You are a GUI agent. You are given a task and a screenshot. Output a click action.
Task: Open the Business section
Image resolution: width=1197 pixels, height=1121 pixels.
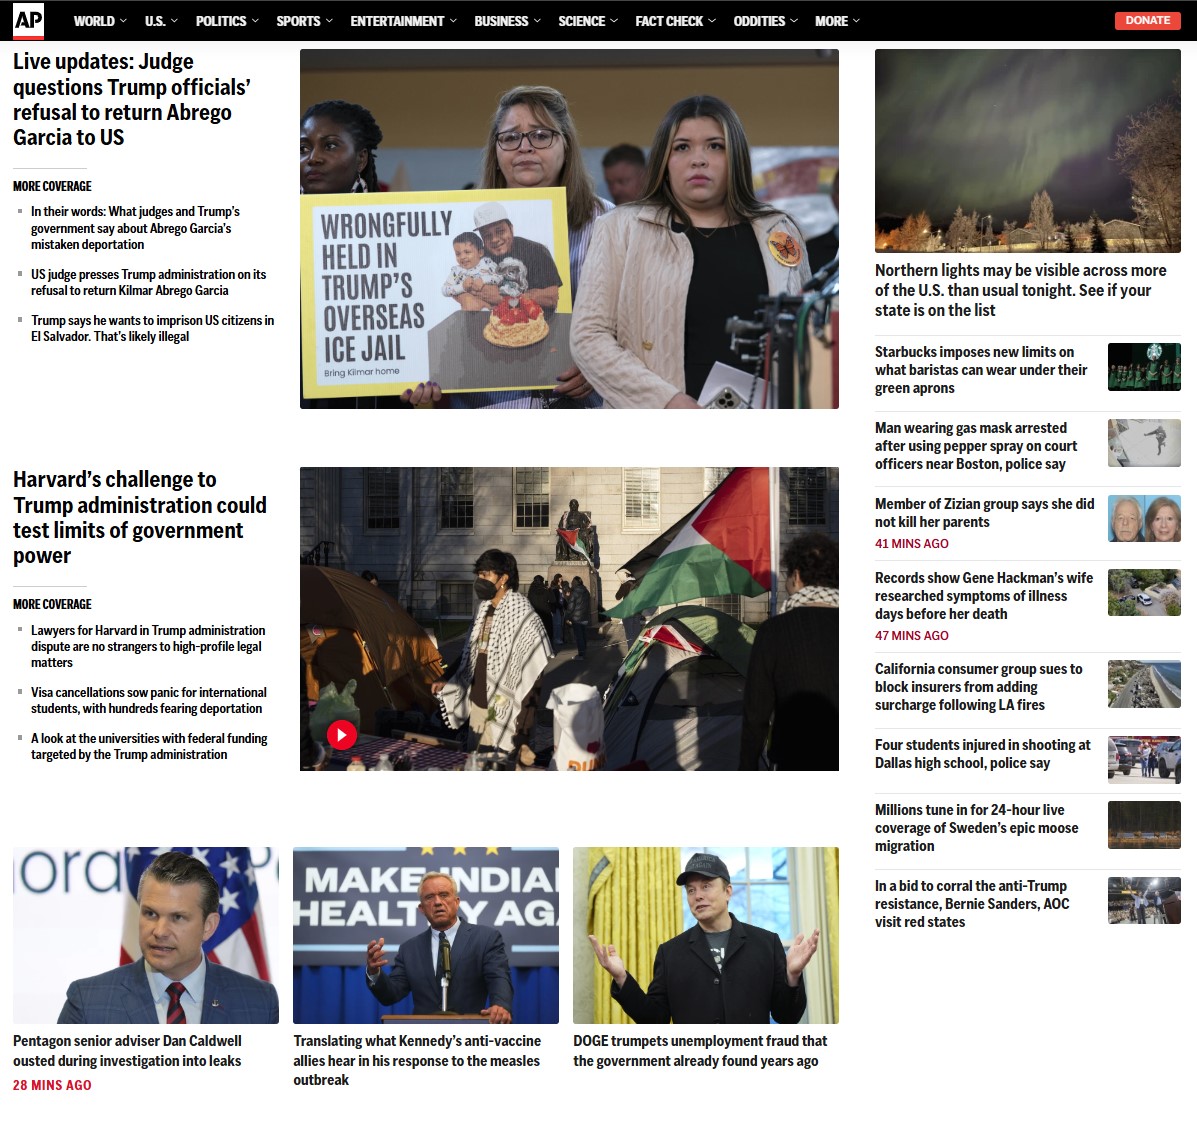pyautogui.click(x=501, y=21)
